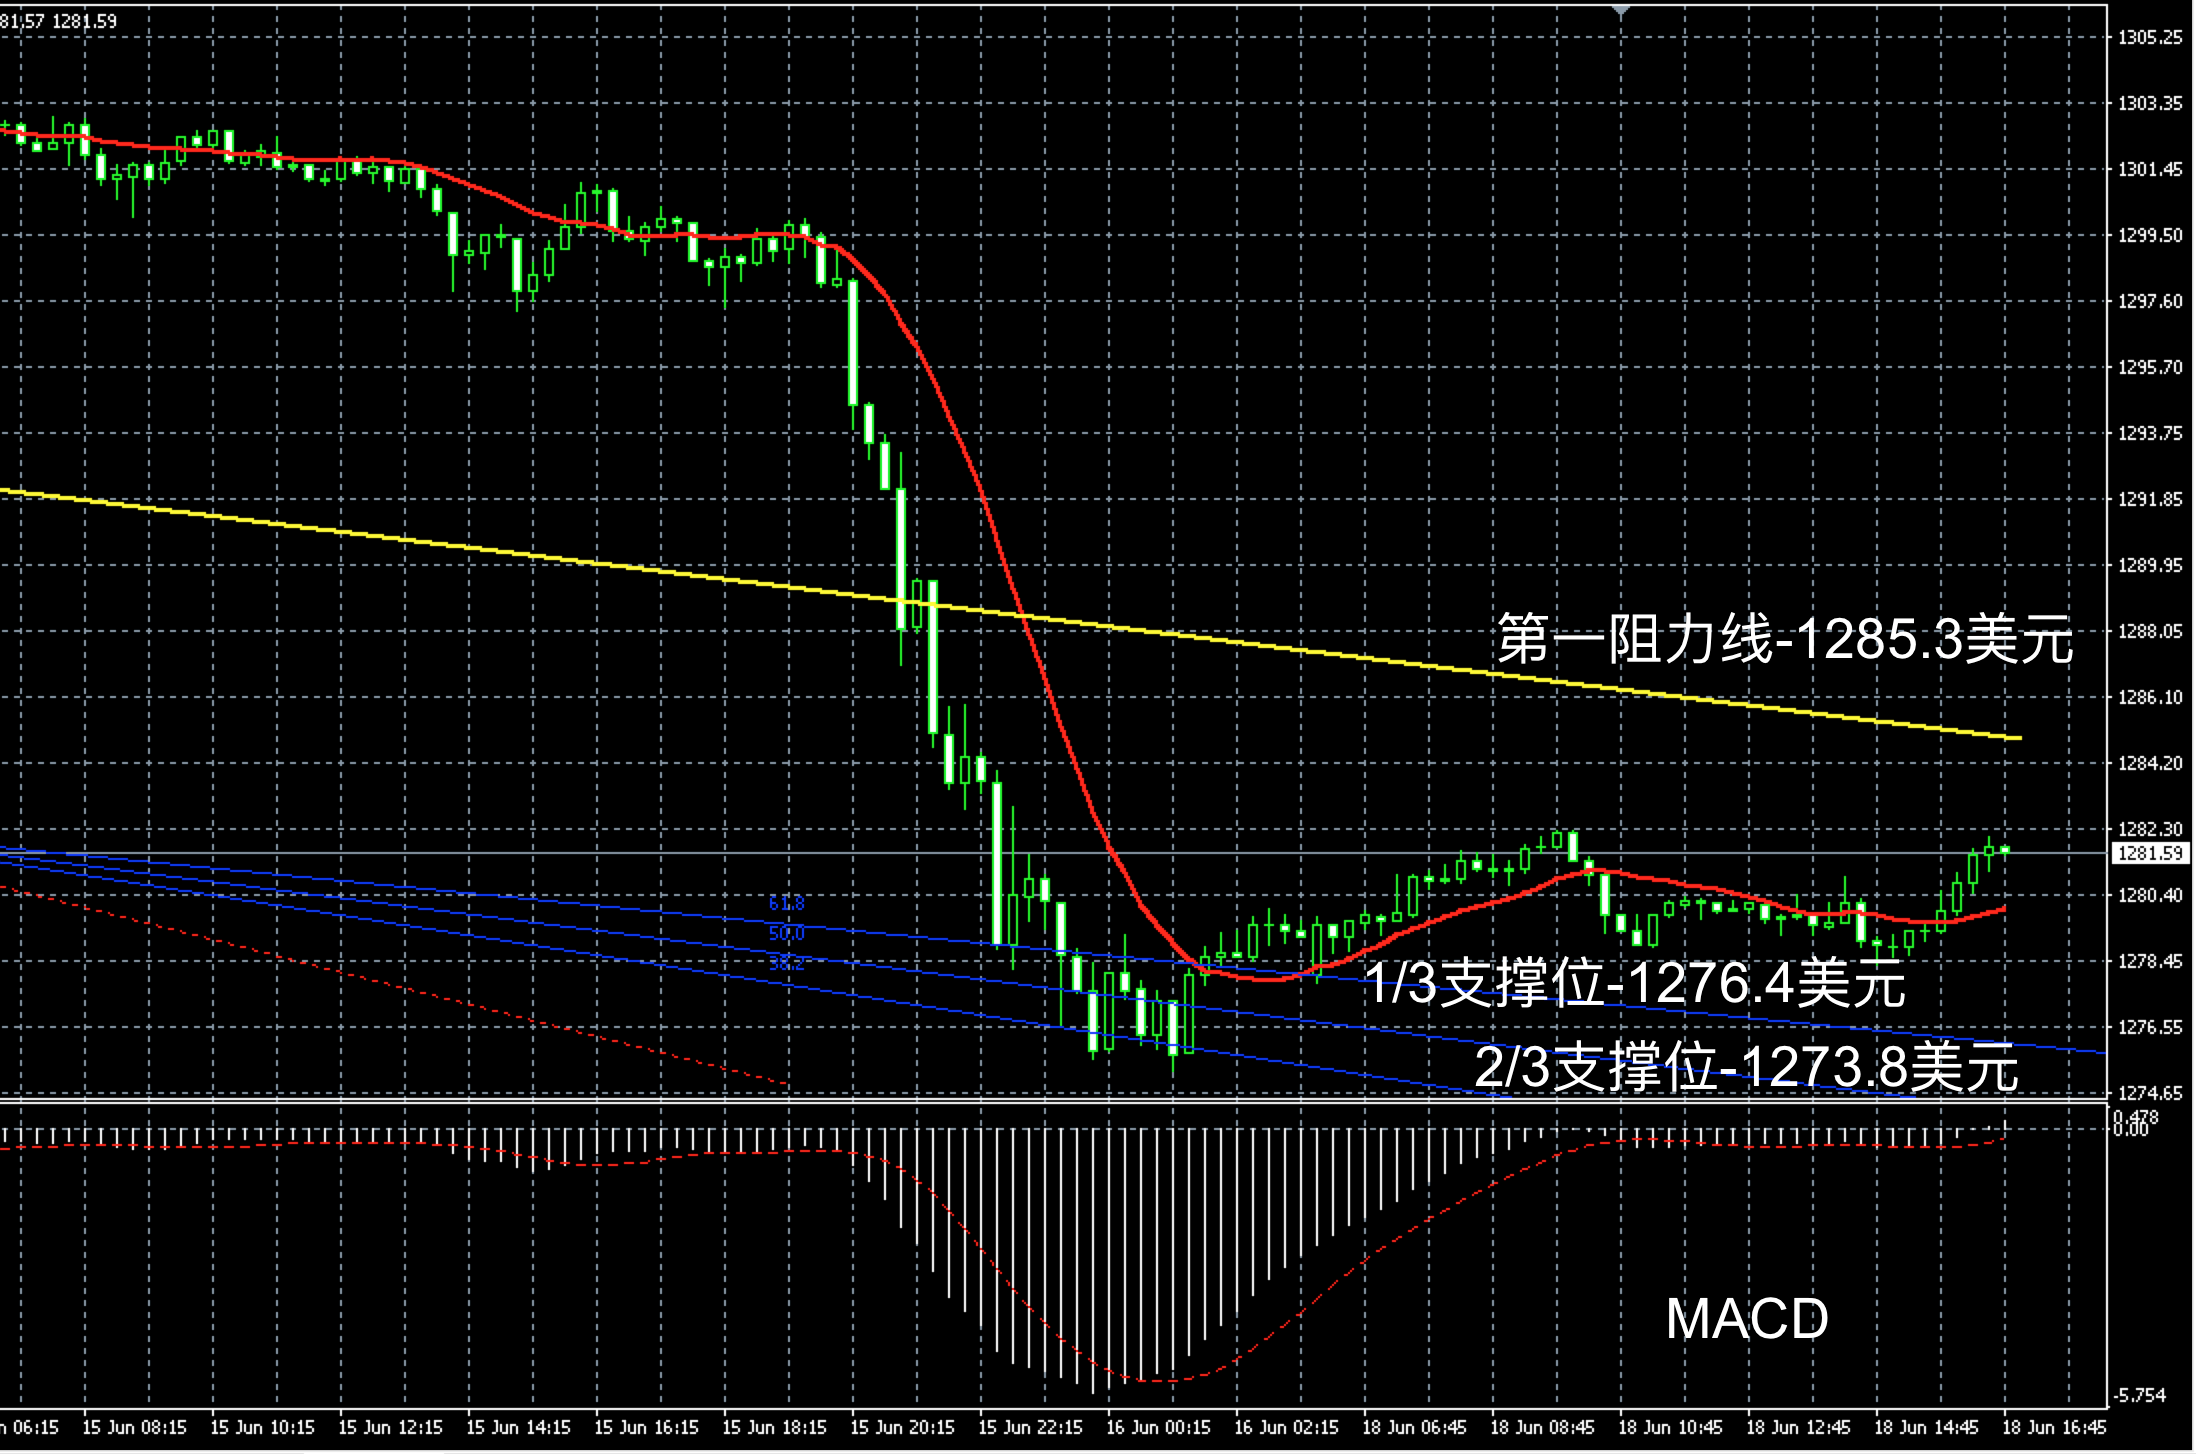Select the 1/3支撑位-1276.4美元 text label
Image resolution: width=2196 pixels, height=1454 pixels.
point(1635,983)
